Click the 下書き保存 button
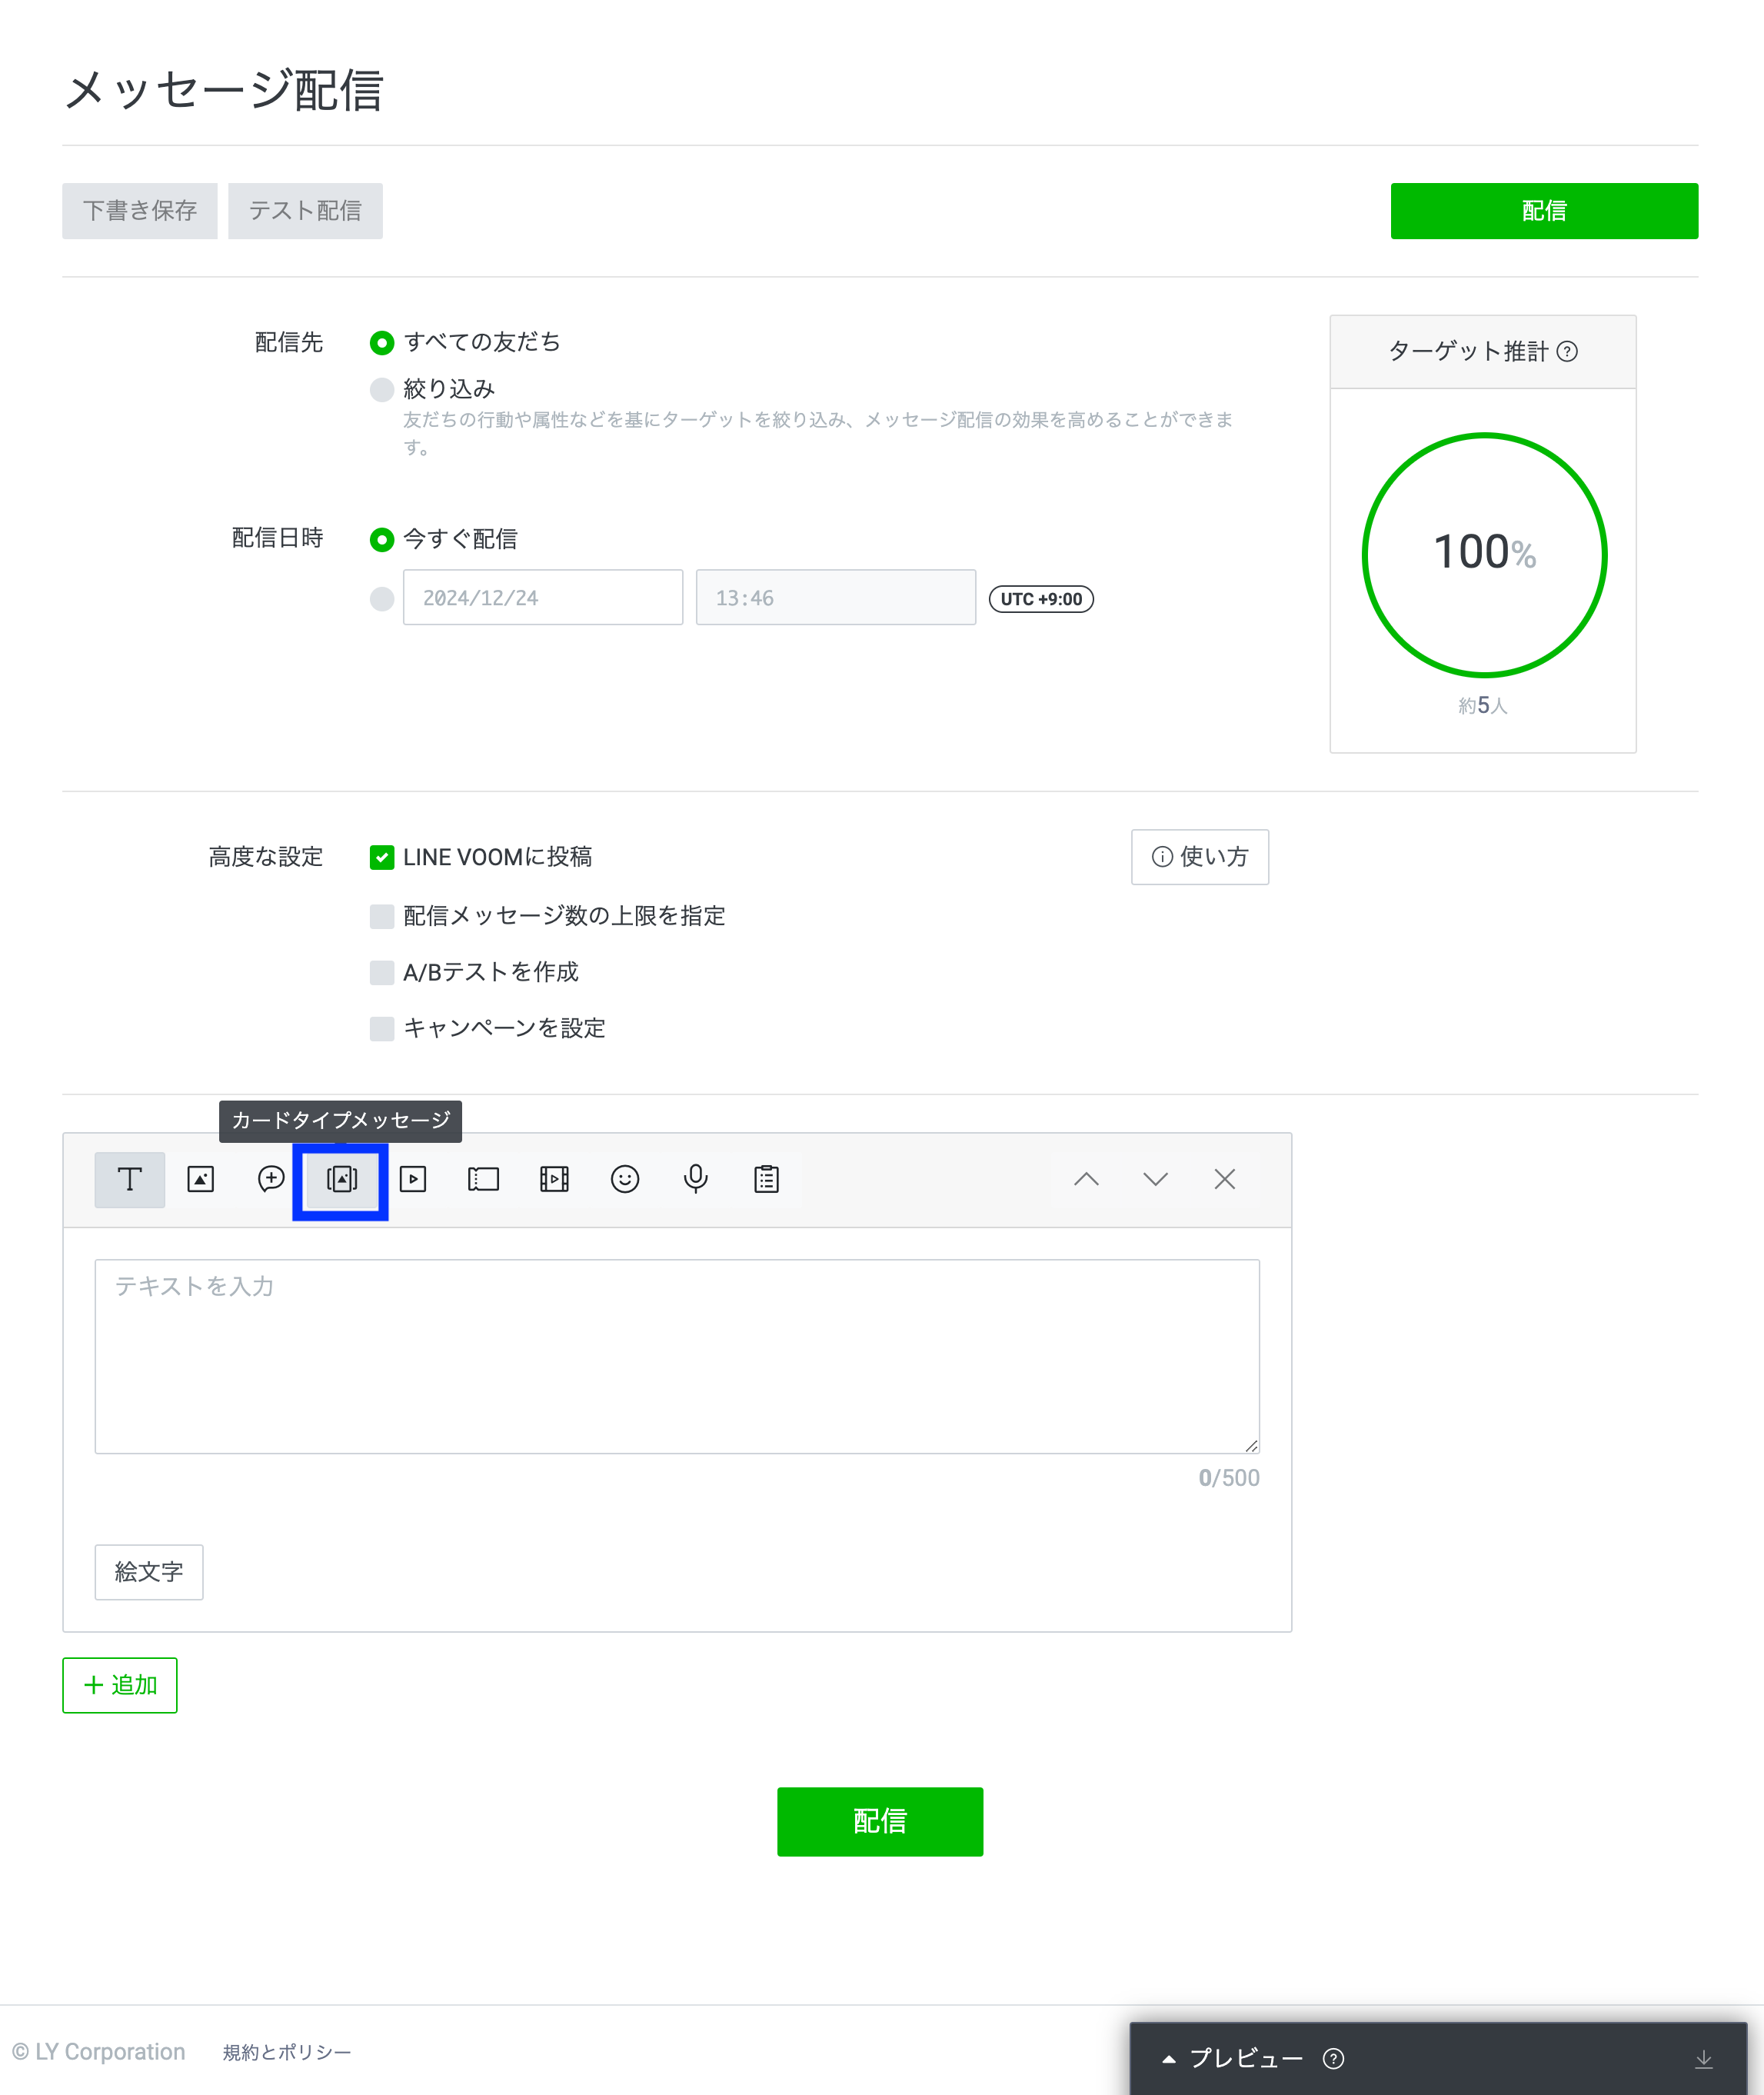 pos(139,211)
